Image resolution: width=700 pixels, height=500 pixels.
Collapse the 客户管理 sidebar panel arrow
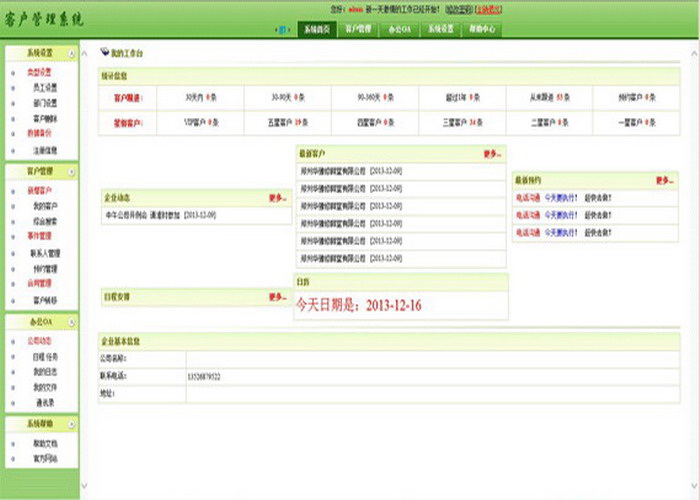click(71, 171)
